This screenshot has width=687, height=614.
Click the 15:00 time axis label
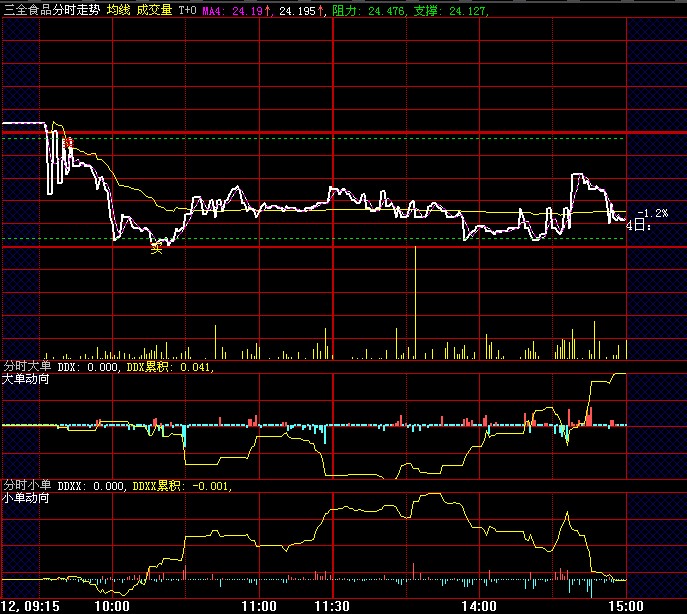[626, 607]
